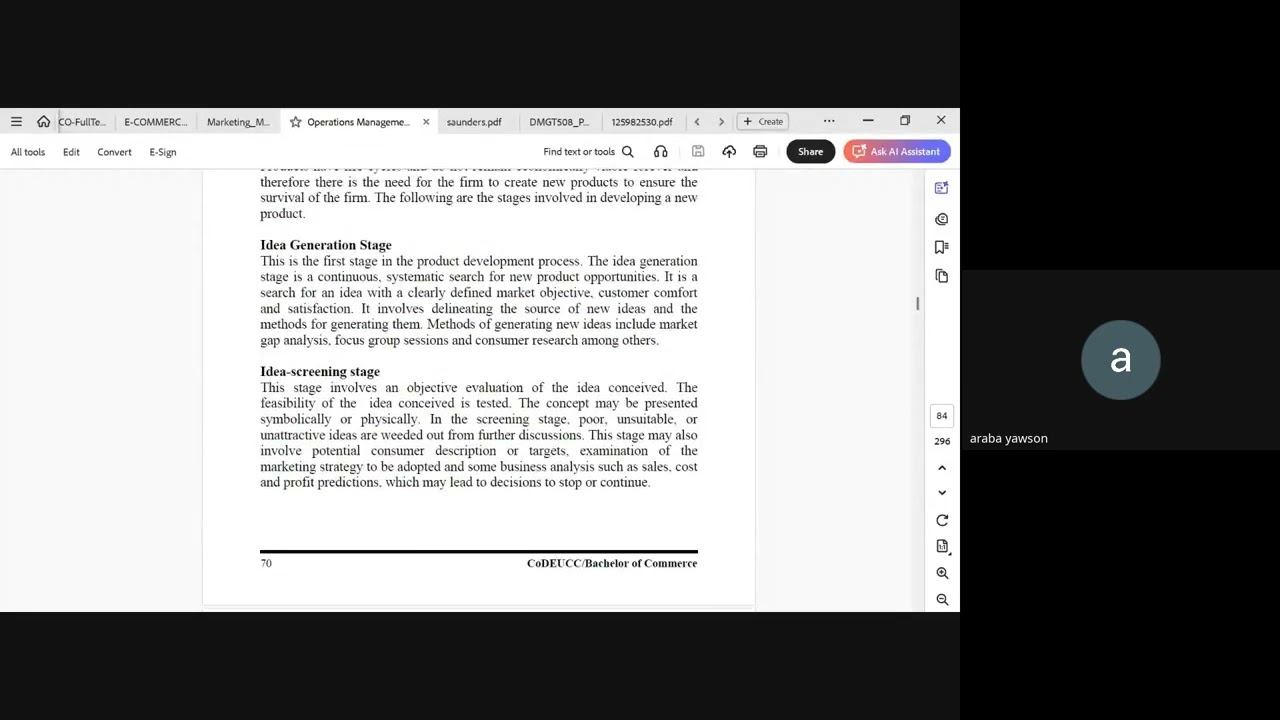Click the vertical scrollbar thumb

917,304
